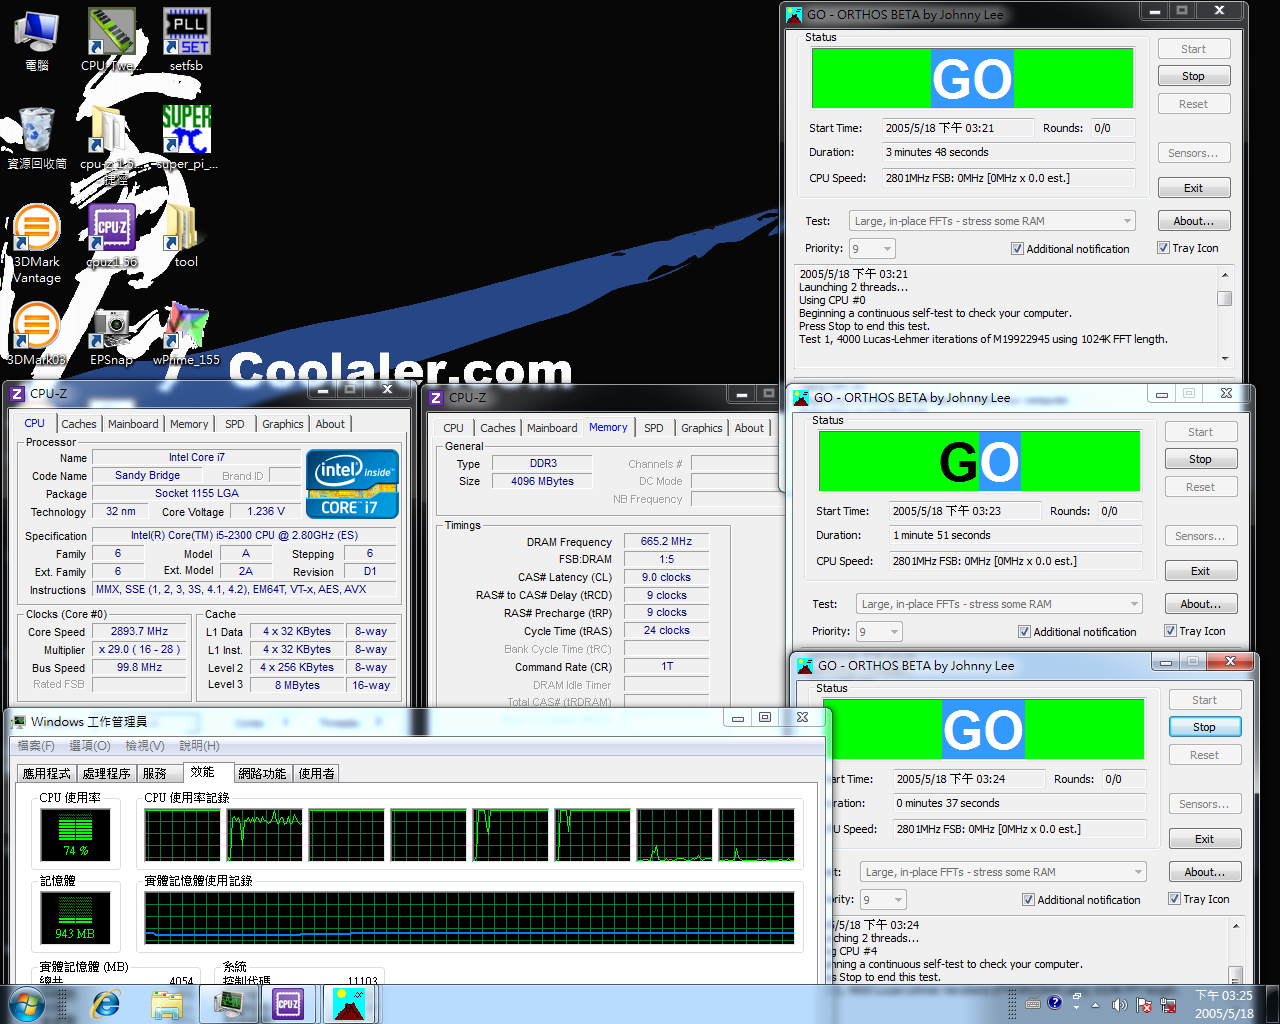This screenshot has height=1024, width=1280.
Task: Open Windows Explorer folder on taskbar
Action: click(x=167, y=1004)
